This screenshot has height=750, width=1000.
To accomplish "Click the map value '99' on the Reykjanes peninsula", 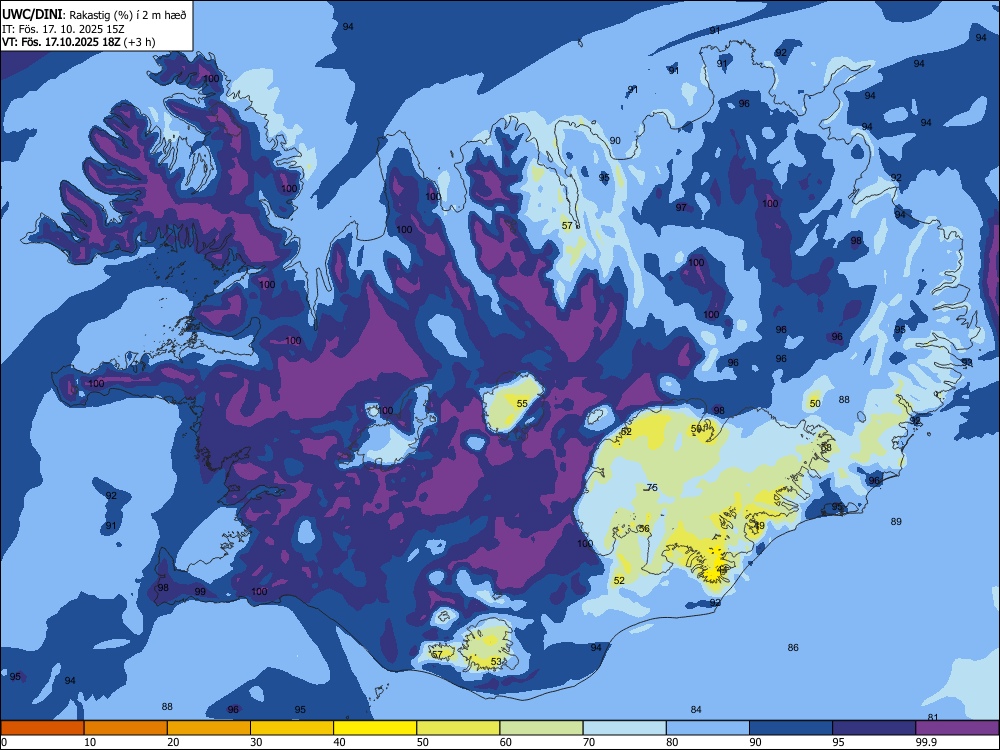I will click(x=200, y=591).
